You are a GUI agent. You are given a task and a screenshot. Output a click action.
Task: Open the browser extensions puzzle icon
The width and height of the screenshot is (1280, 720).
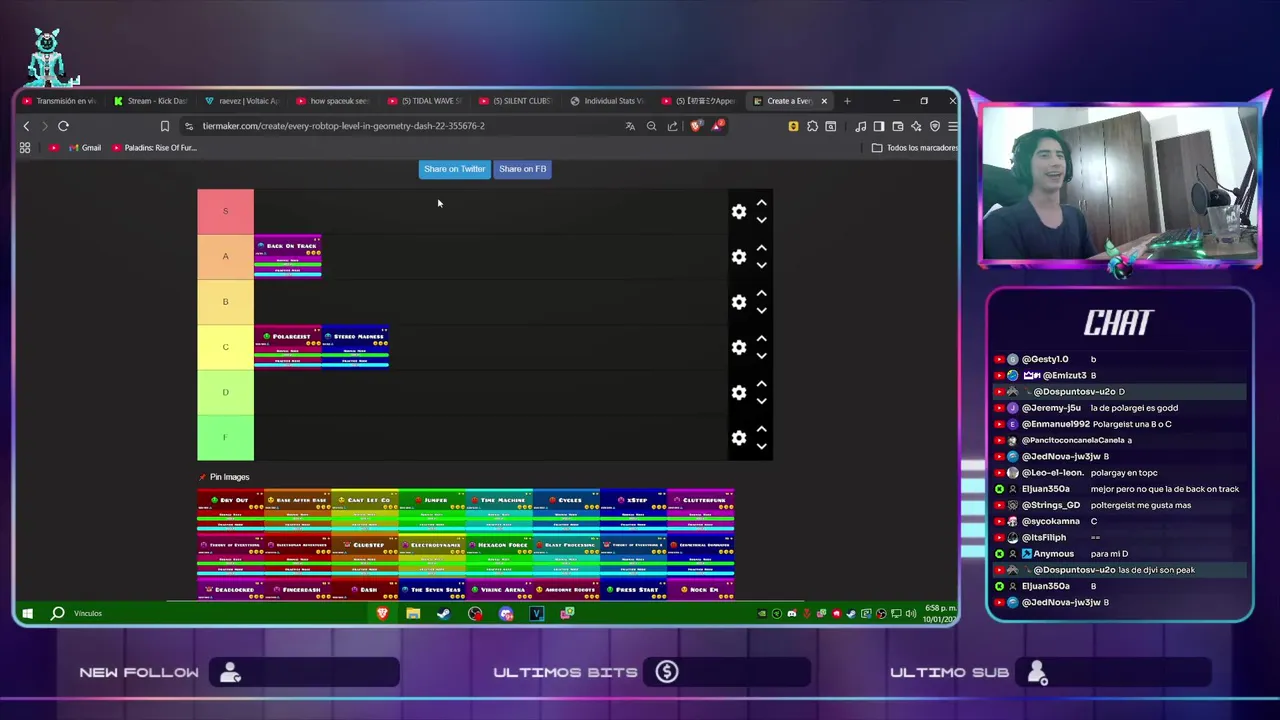812,126
